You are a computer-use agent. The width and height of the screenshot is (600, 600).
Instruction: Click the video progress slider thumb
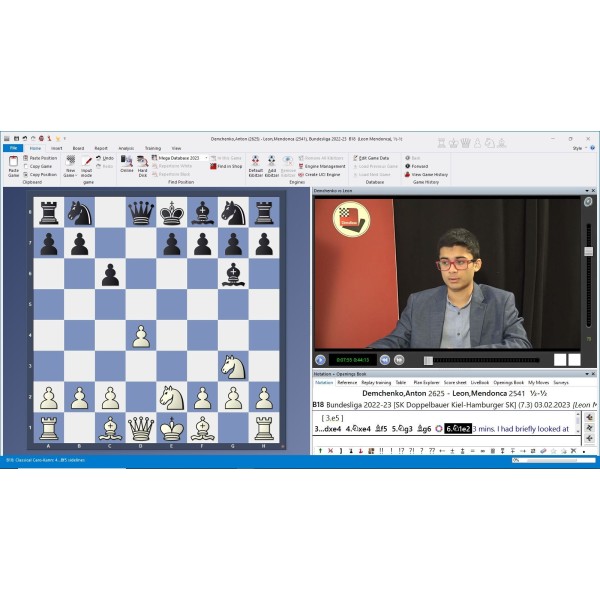[x=428, y=360]
